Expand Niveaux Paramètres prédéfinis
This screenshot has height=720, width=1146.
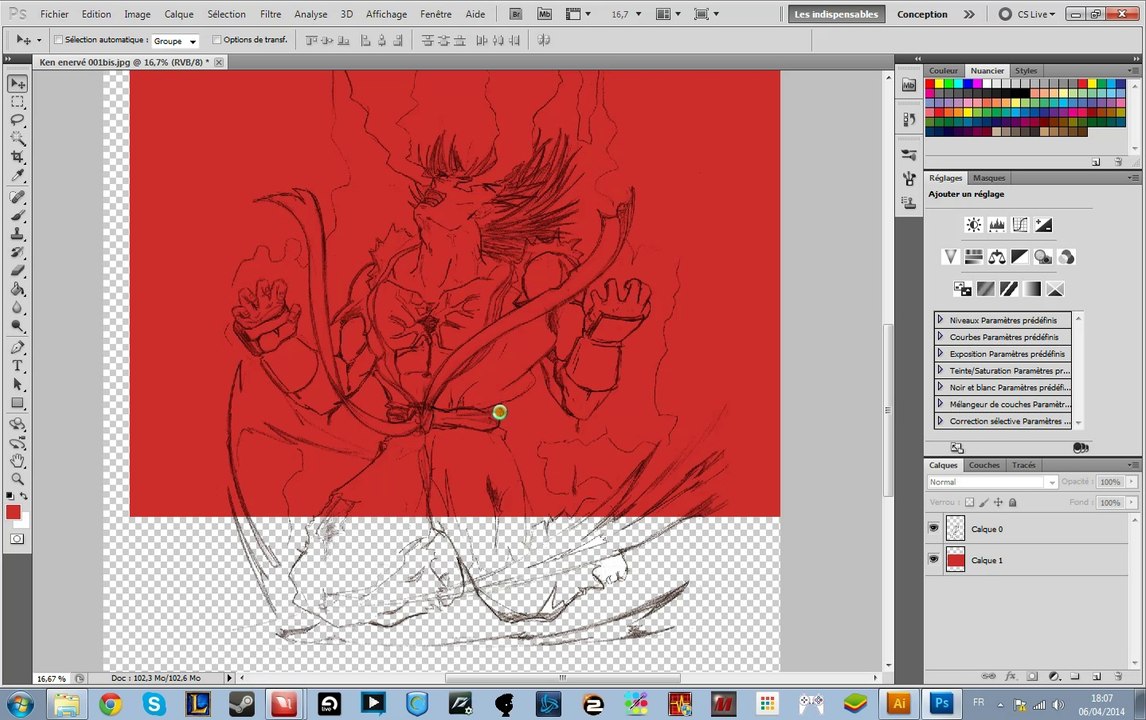pyautogui.click(x=940, y=319)
